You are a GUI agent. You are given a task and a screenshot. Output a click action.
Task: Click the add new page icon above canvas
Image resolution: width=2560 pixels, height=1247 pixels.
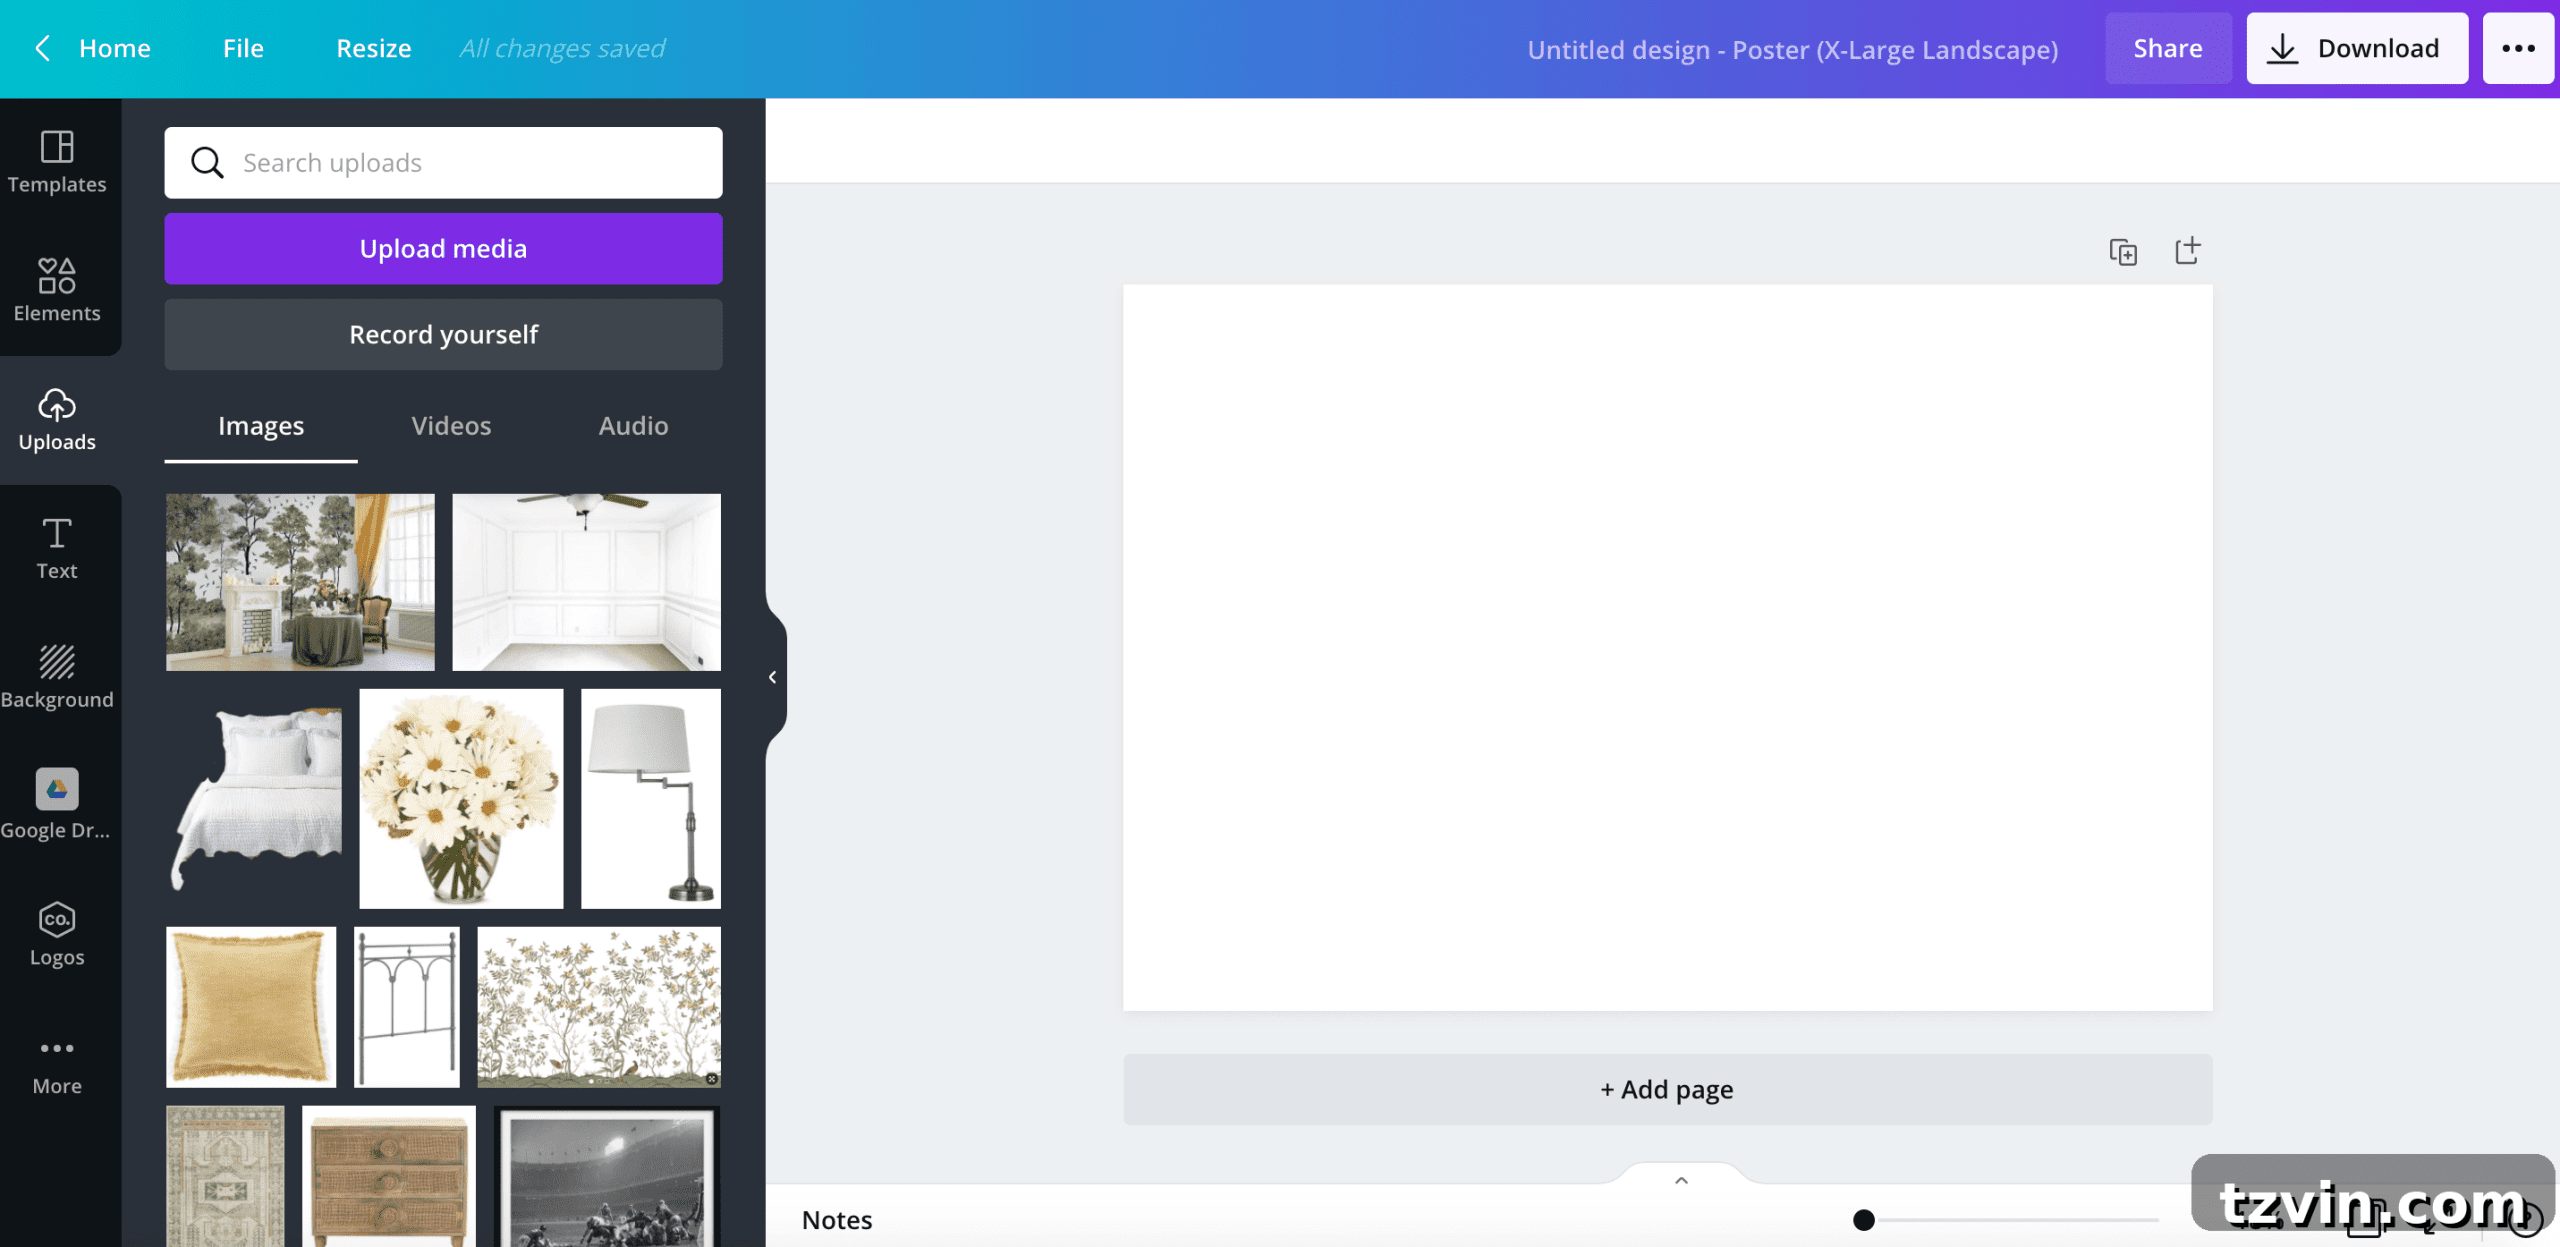coord(2188,251)
